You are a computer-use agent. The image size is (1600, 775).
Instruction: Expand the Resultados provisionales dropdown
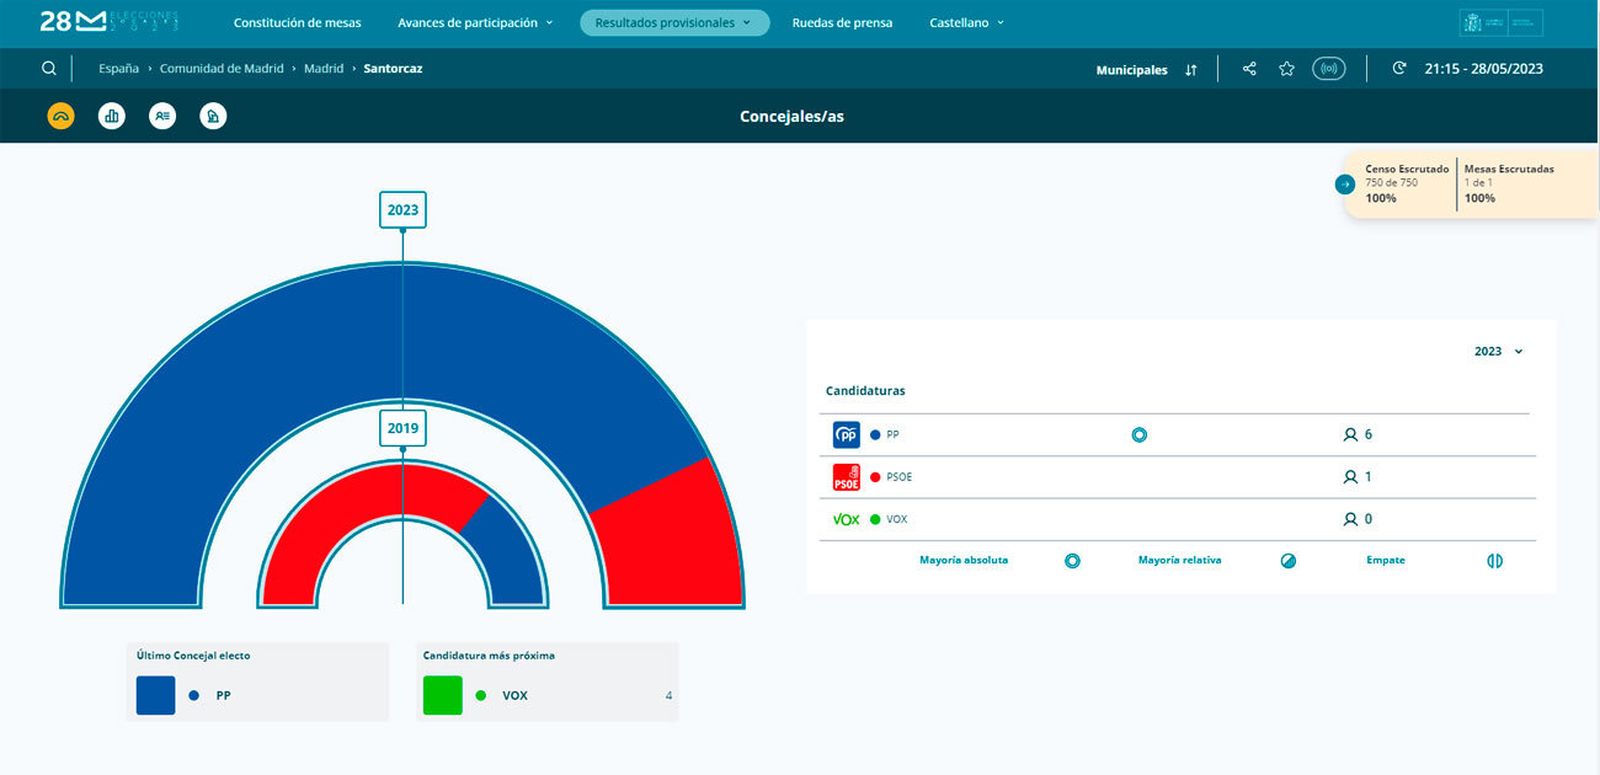(x=674, y=23)
